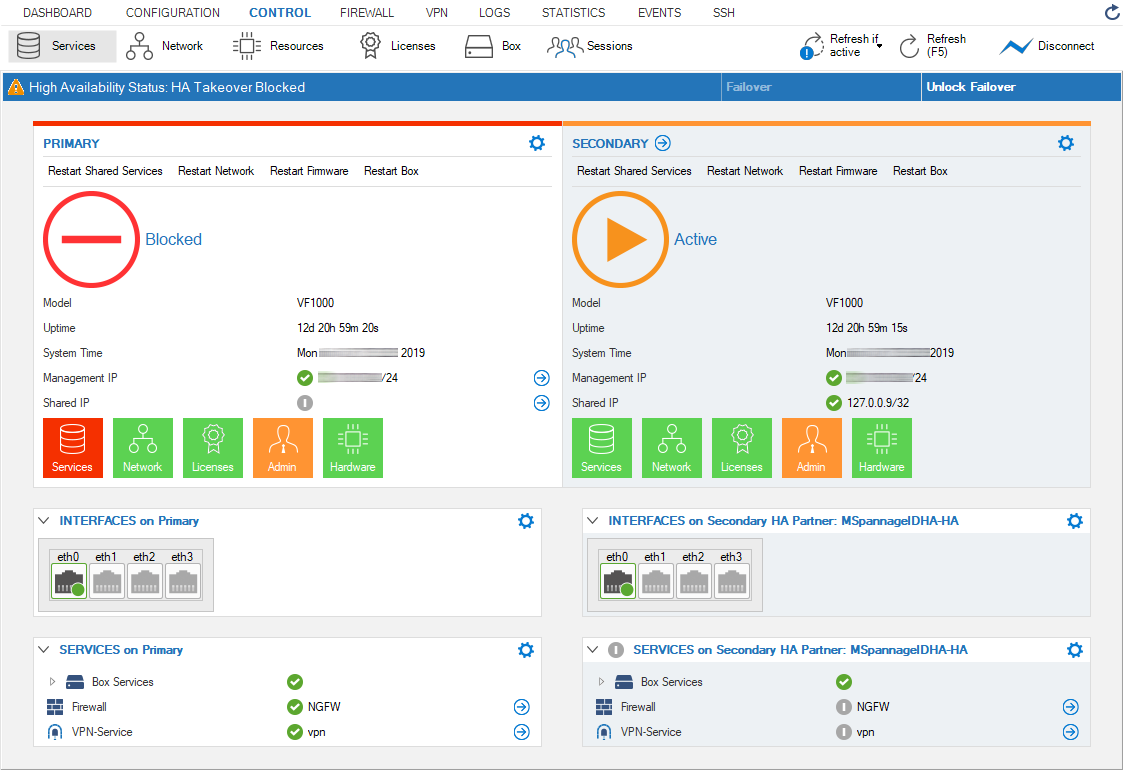The width and height of the screenshot is (1123, 770).
Task: Open Primary Firewall NGFW service arrow
Action: pyautogui.click(x=521, y=707)
